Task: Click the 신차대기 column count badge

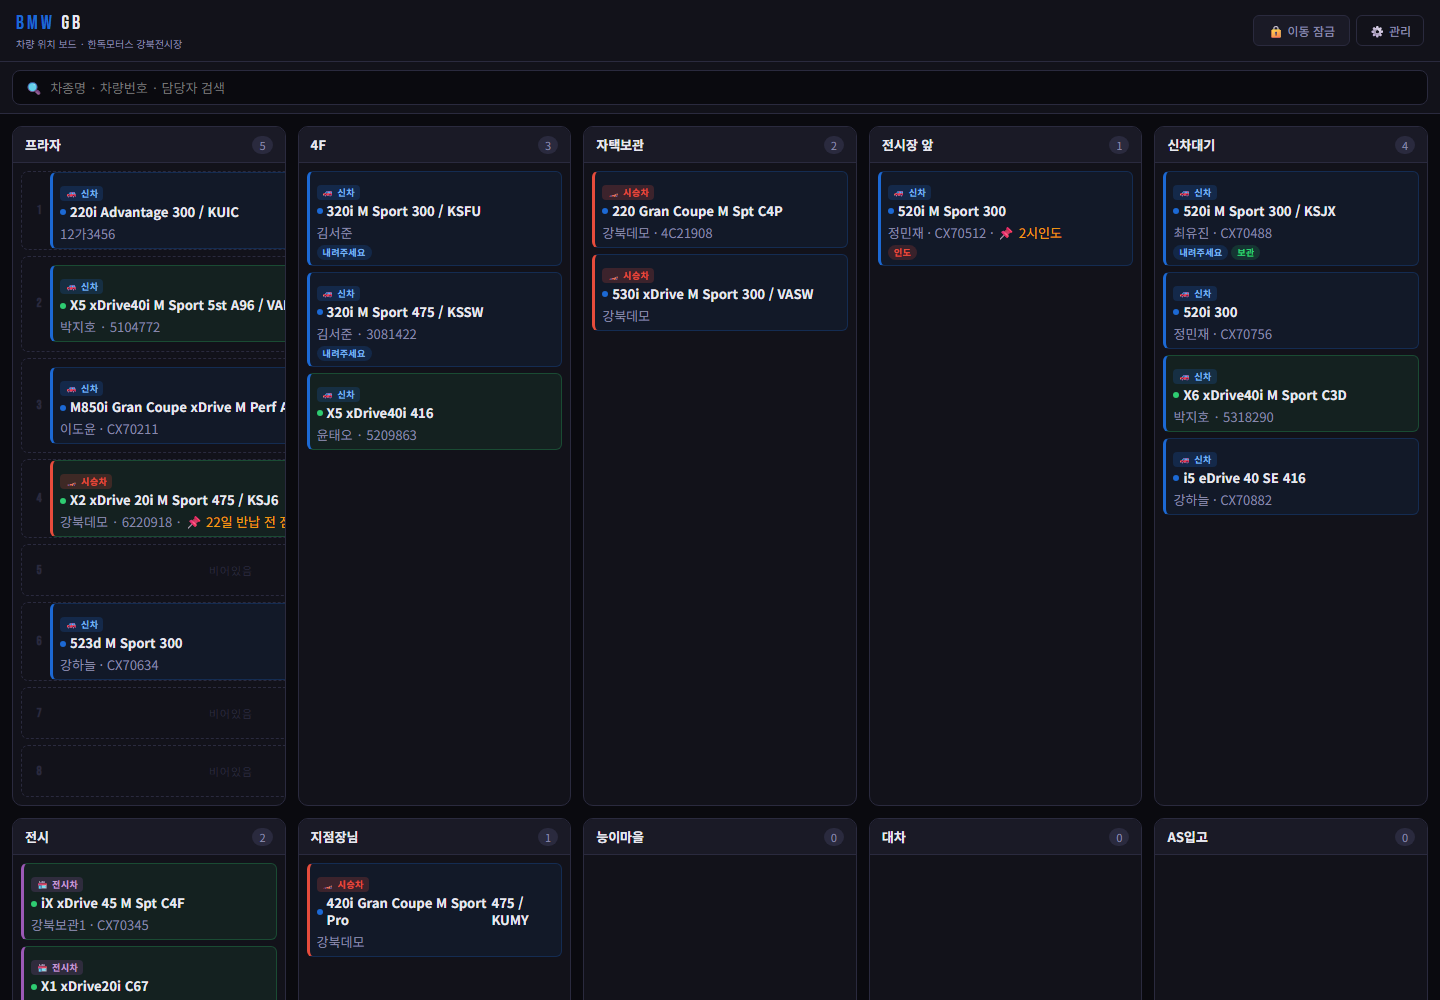Action: pyautogui.click(x=1404, y=145)
